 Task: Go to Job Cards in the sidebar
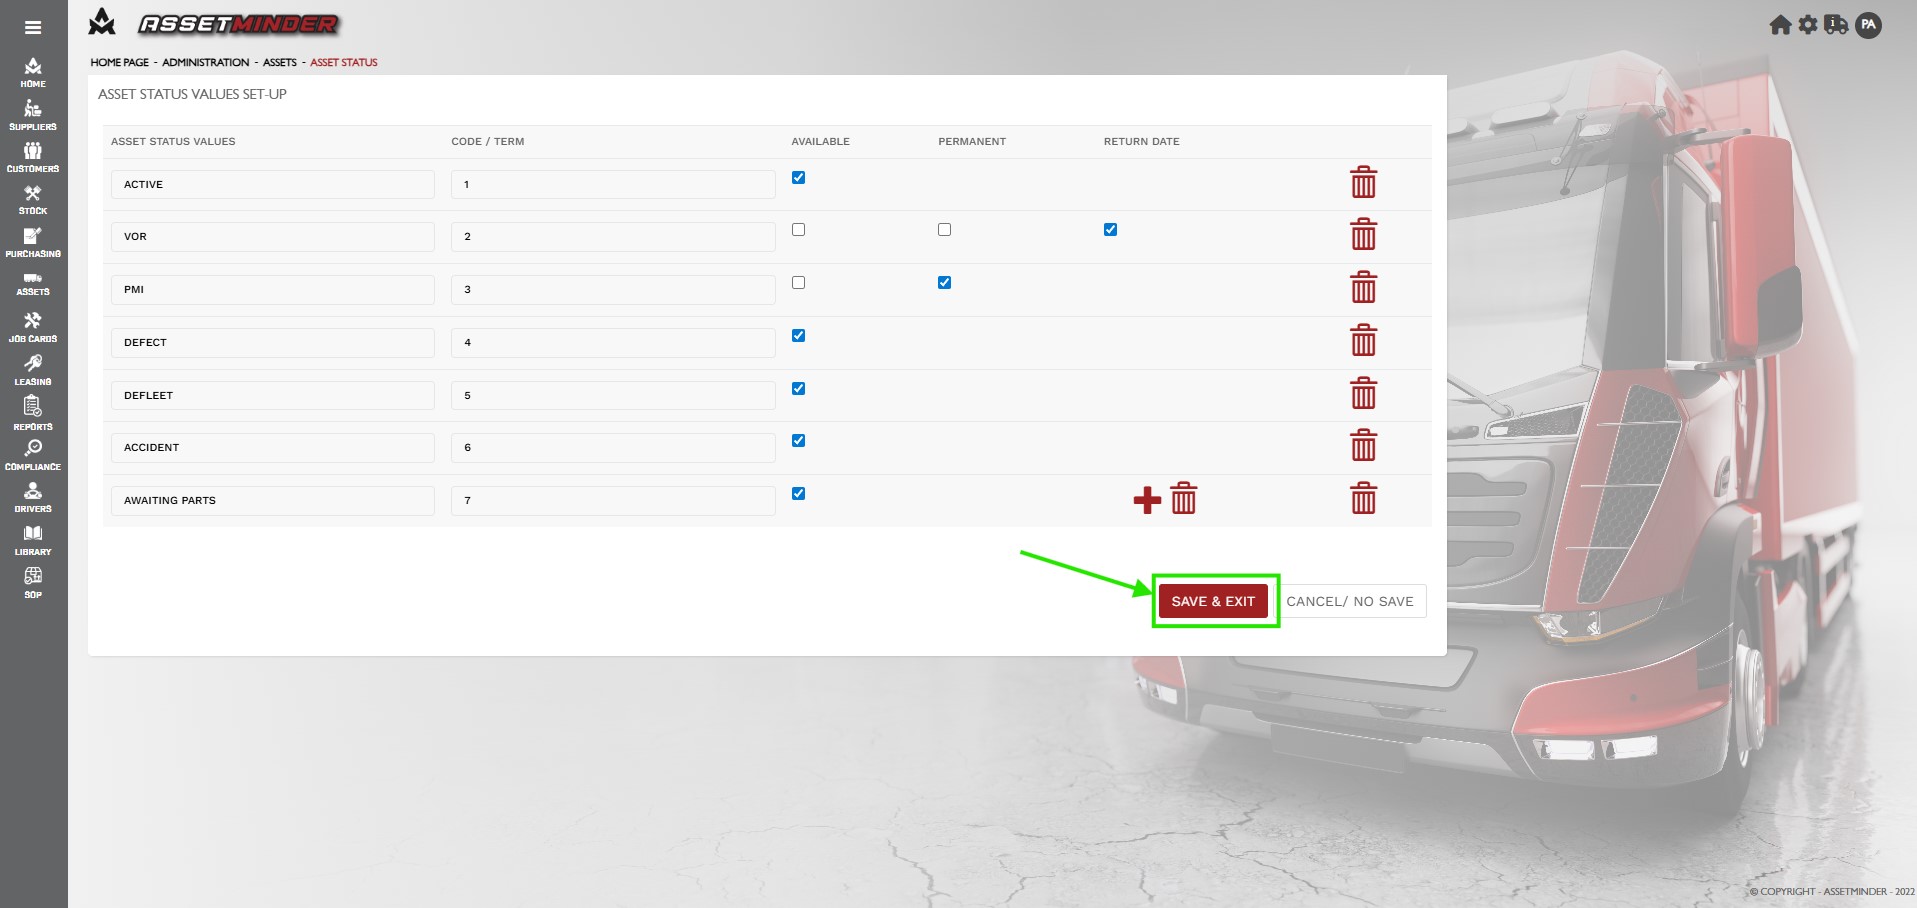click(33, 327)
